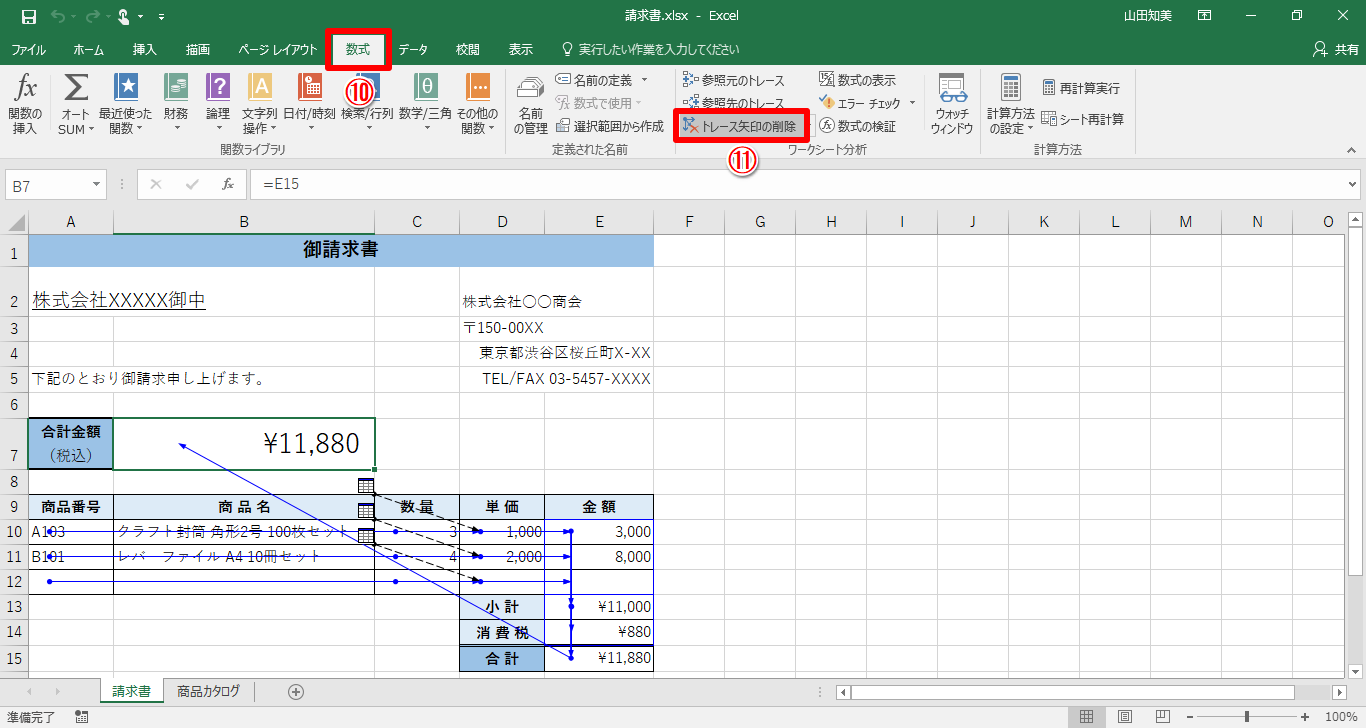Select the 請求書 sheet tab
This screenshot has height=728, width=1366.
[x=132, y=691]
